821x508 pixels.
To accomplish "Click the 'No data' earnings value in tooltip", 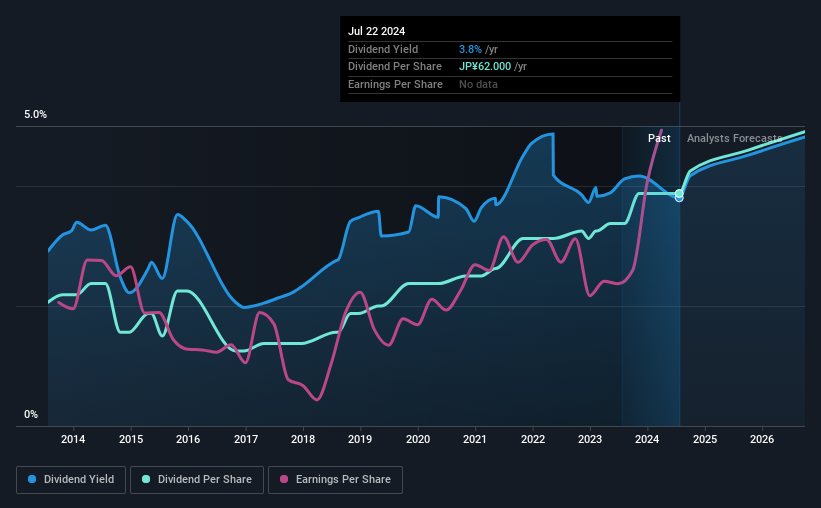I will tap(478, 84).
